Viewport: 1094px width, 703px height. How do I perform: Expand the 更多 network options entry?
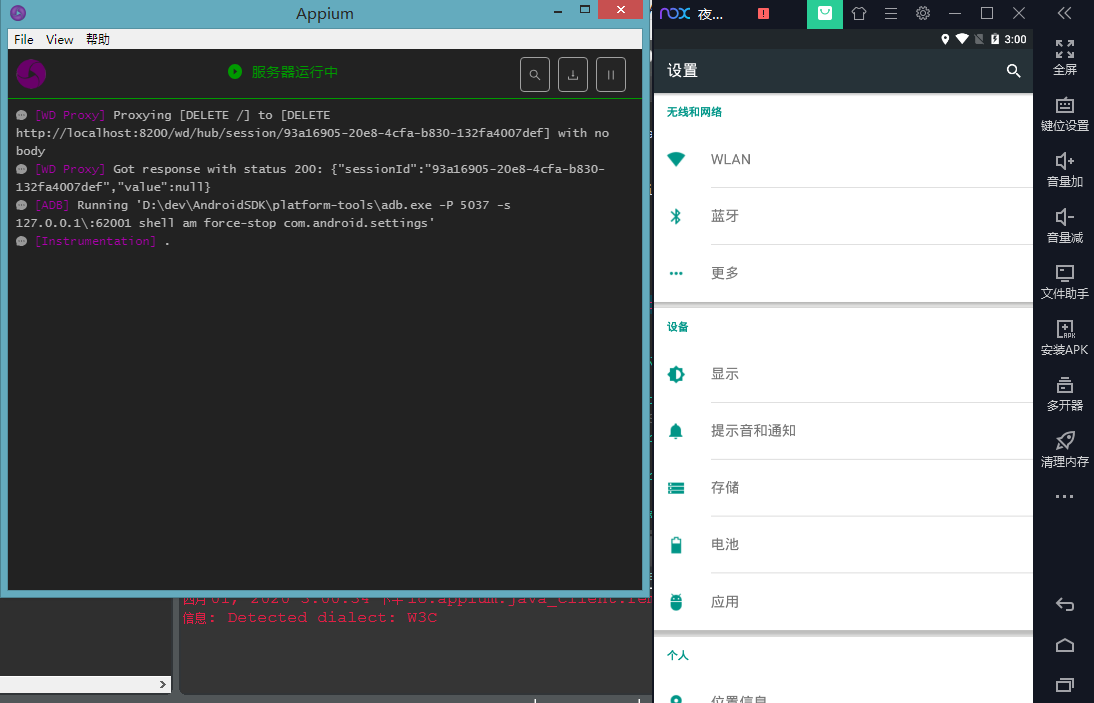(x=725, y=273)
